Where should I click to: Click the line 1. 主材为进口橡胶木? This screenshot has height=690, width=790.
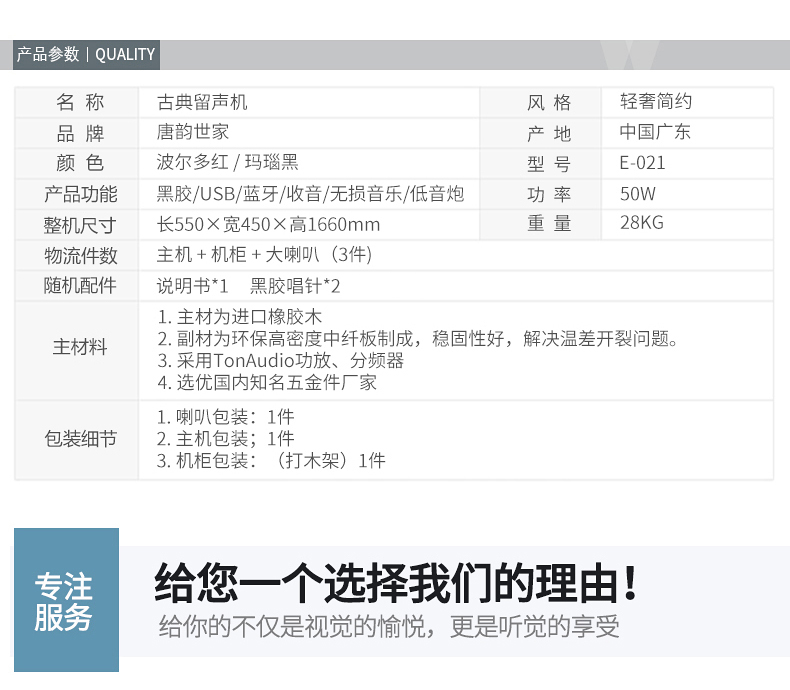coord(239,317)
